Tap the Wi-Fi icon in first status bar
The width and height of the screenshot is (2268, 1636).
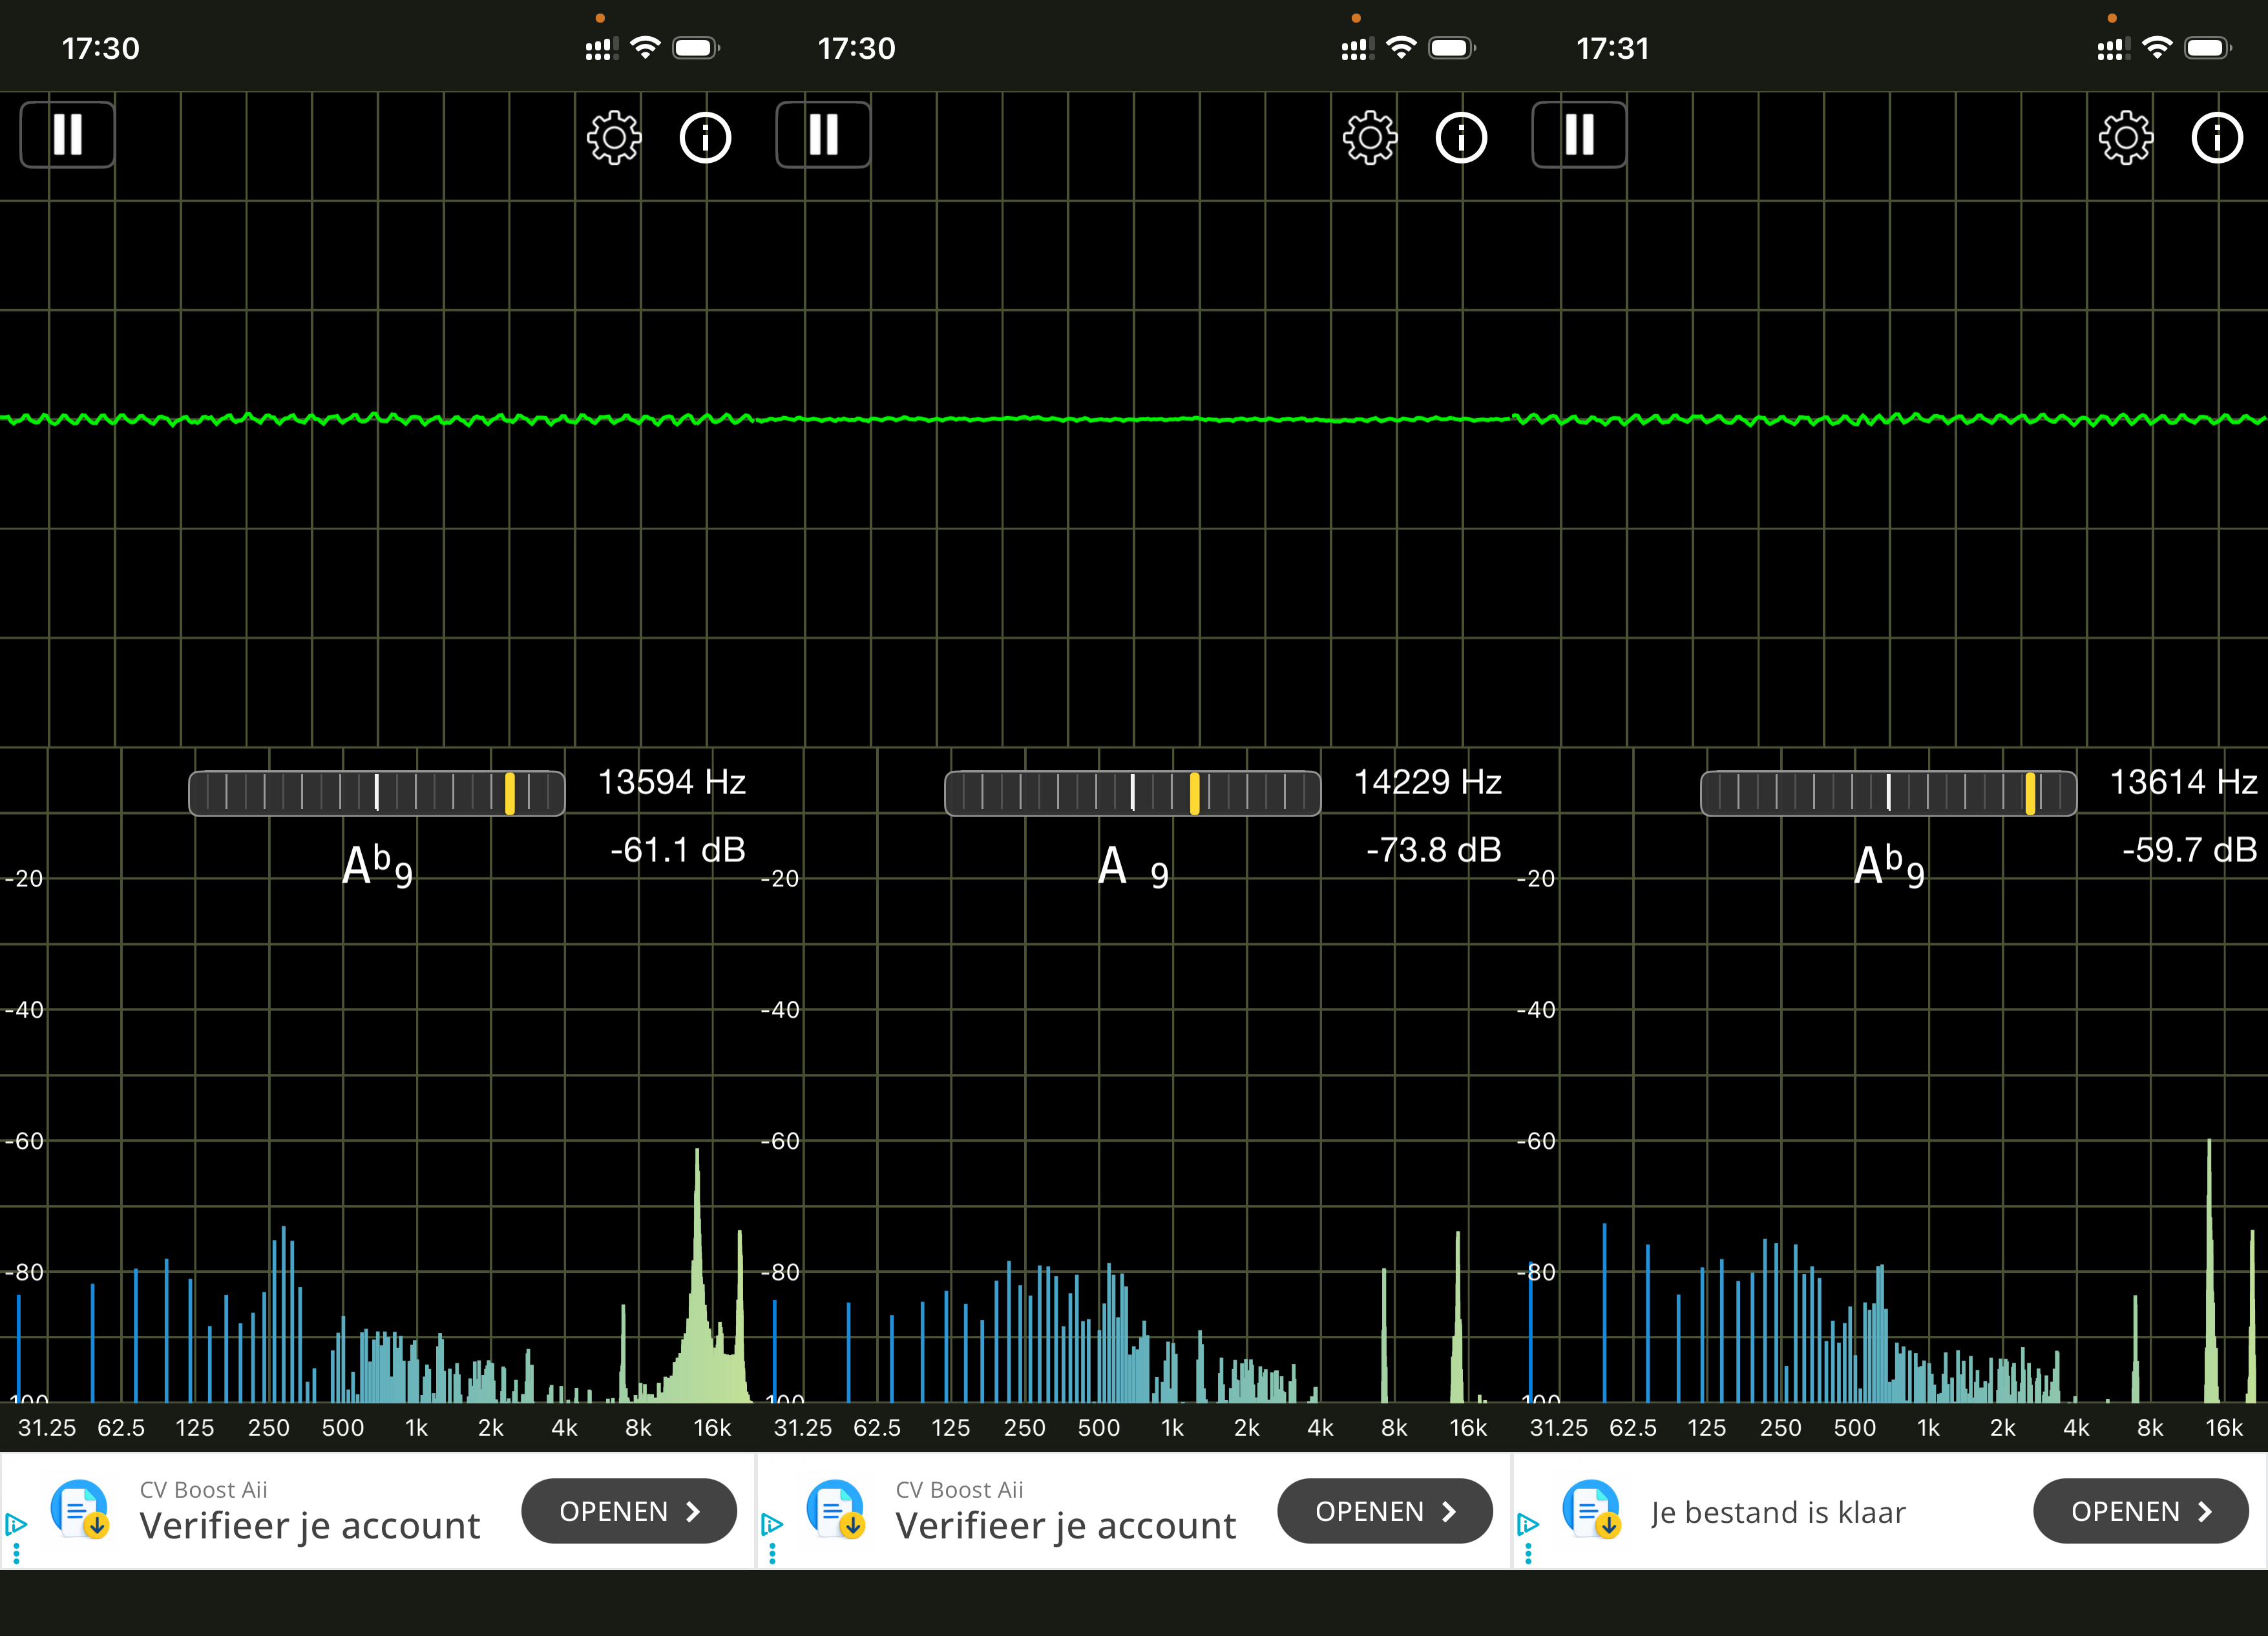[x=646, y=48]
